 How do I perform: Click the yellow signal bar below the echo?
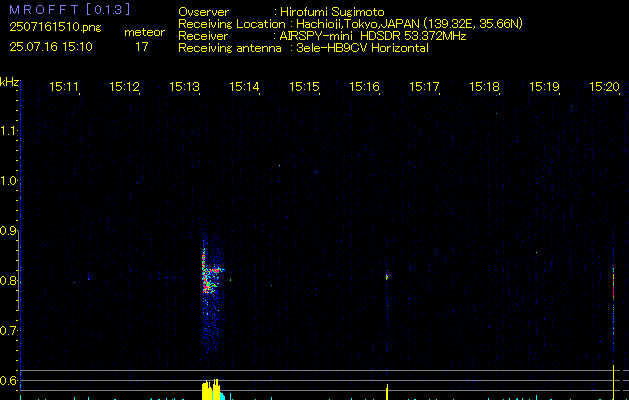(210, 389)
